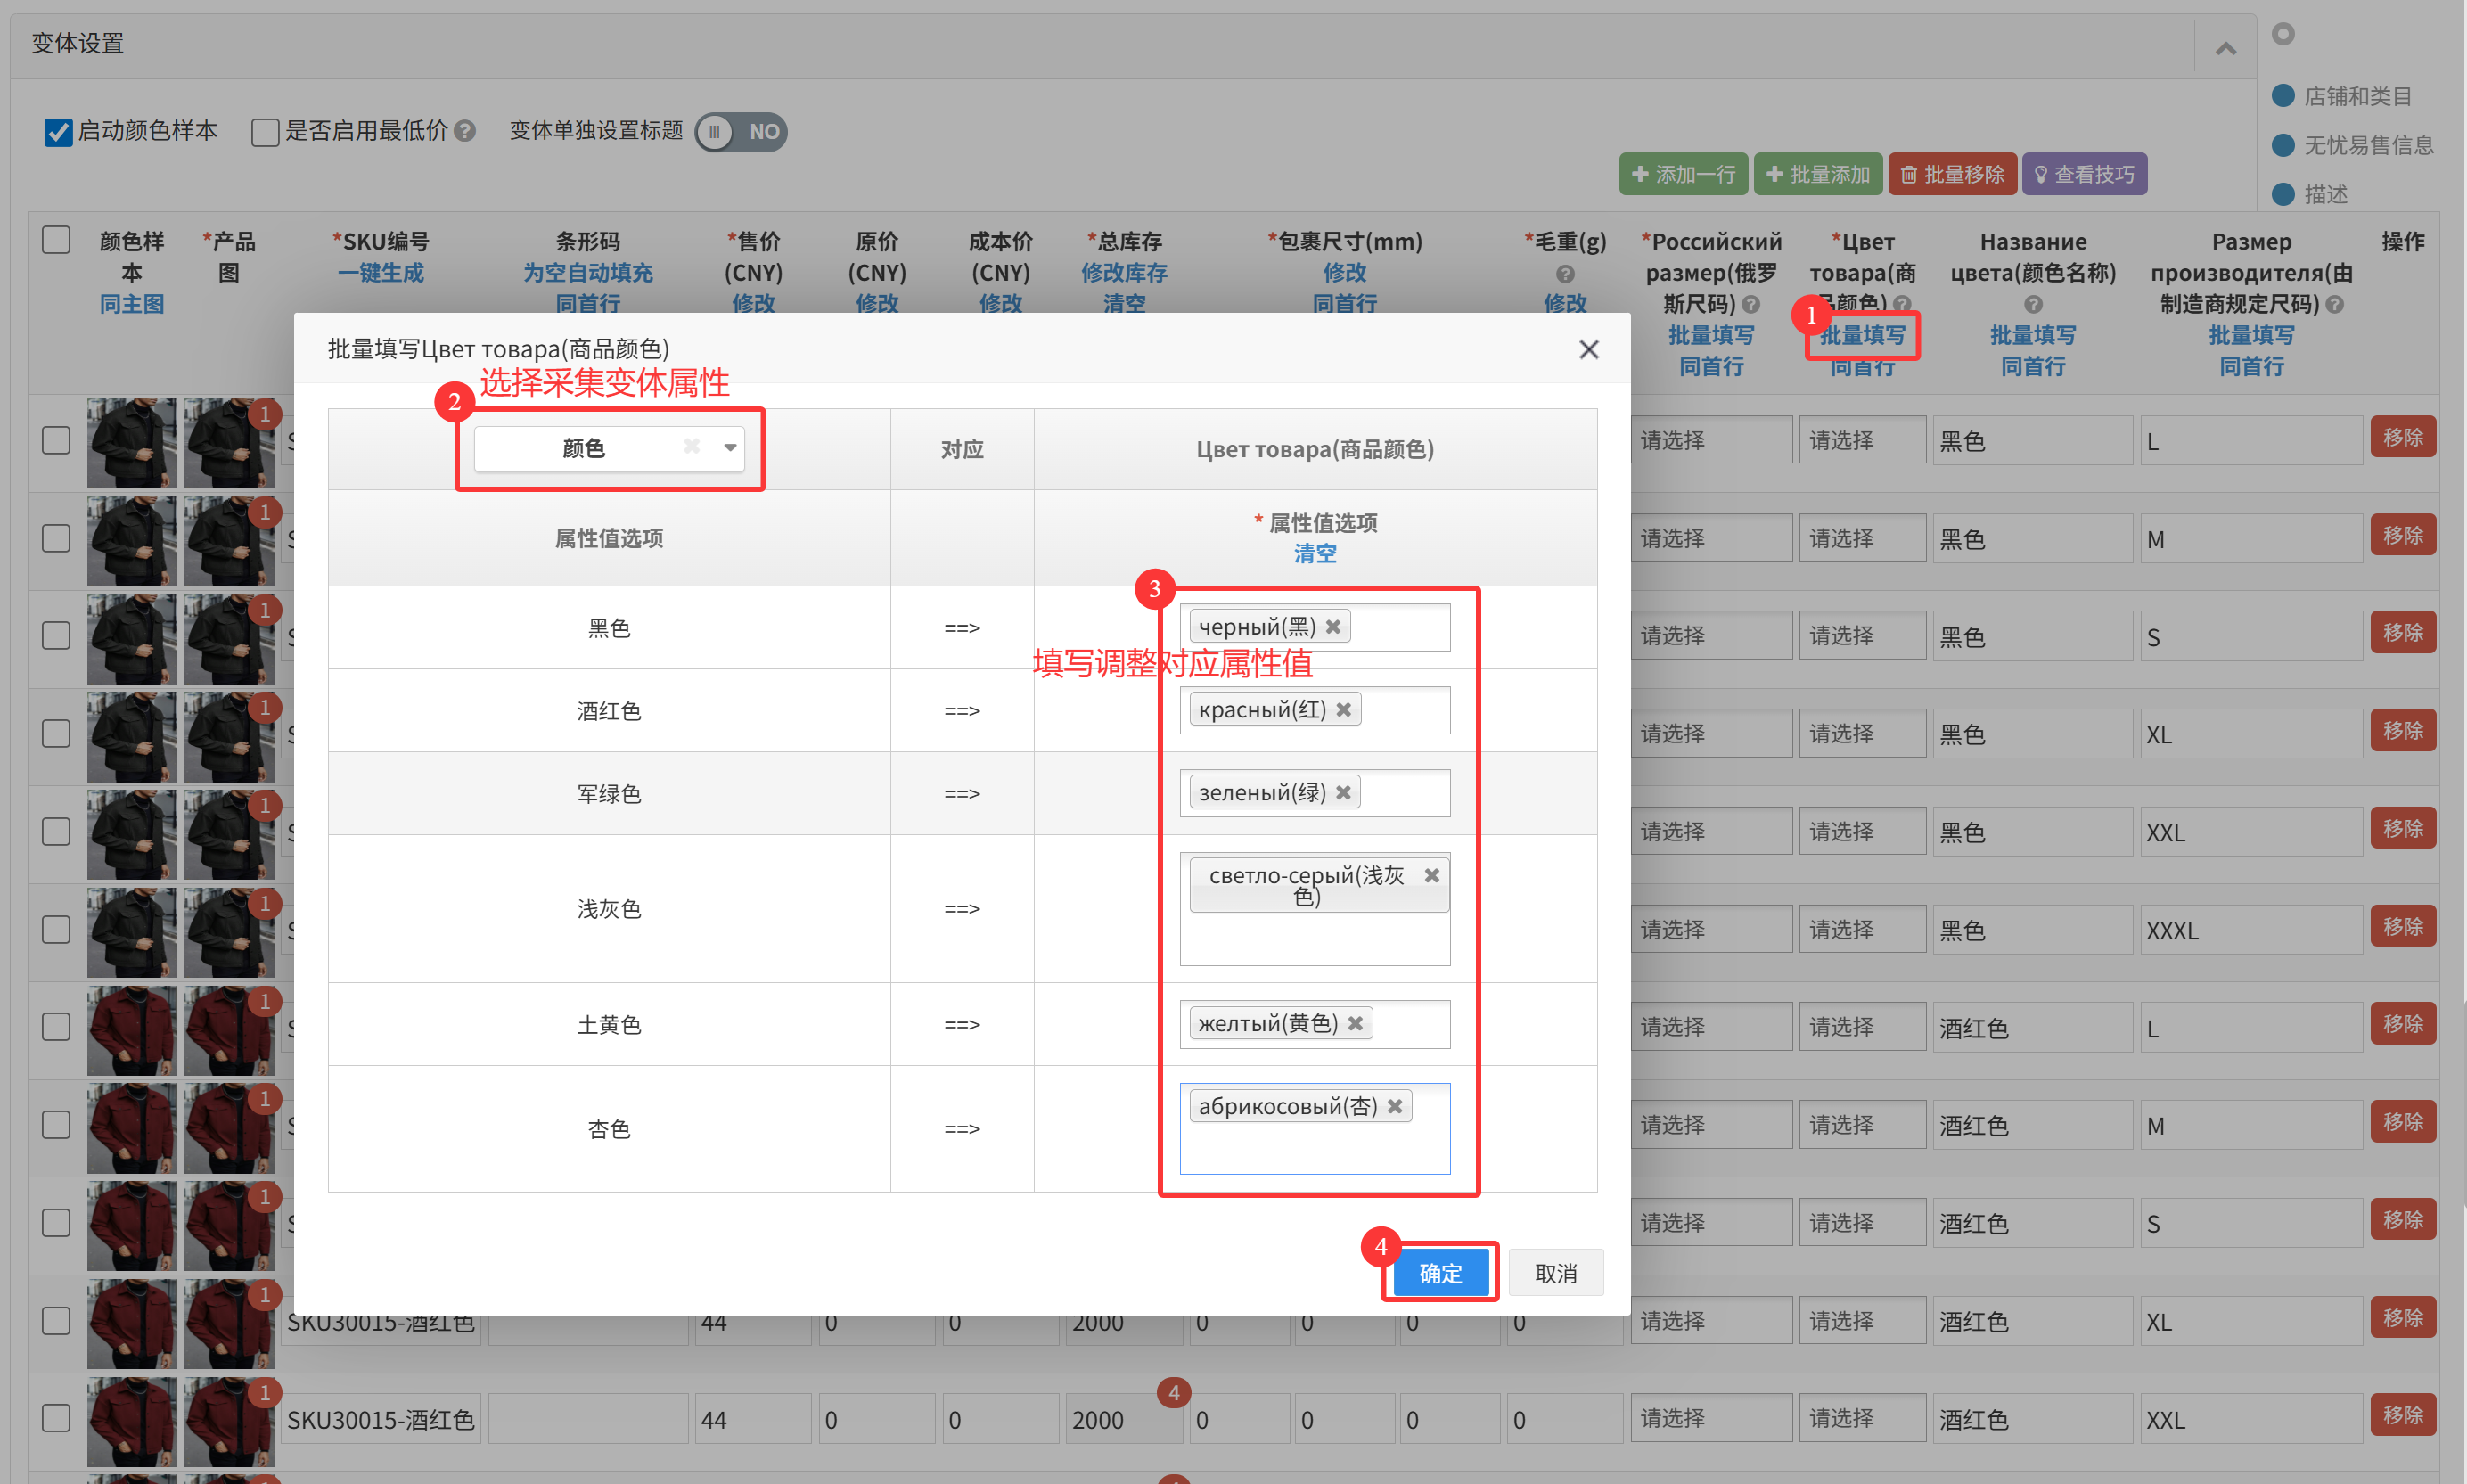Remove the желтый(黄色) tag

click(x=1355, y=1023)
